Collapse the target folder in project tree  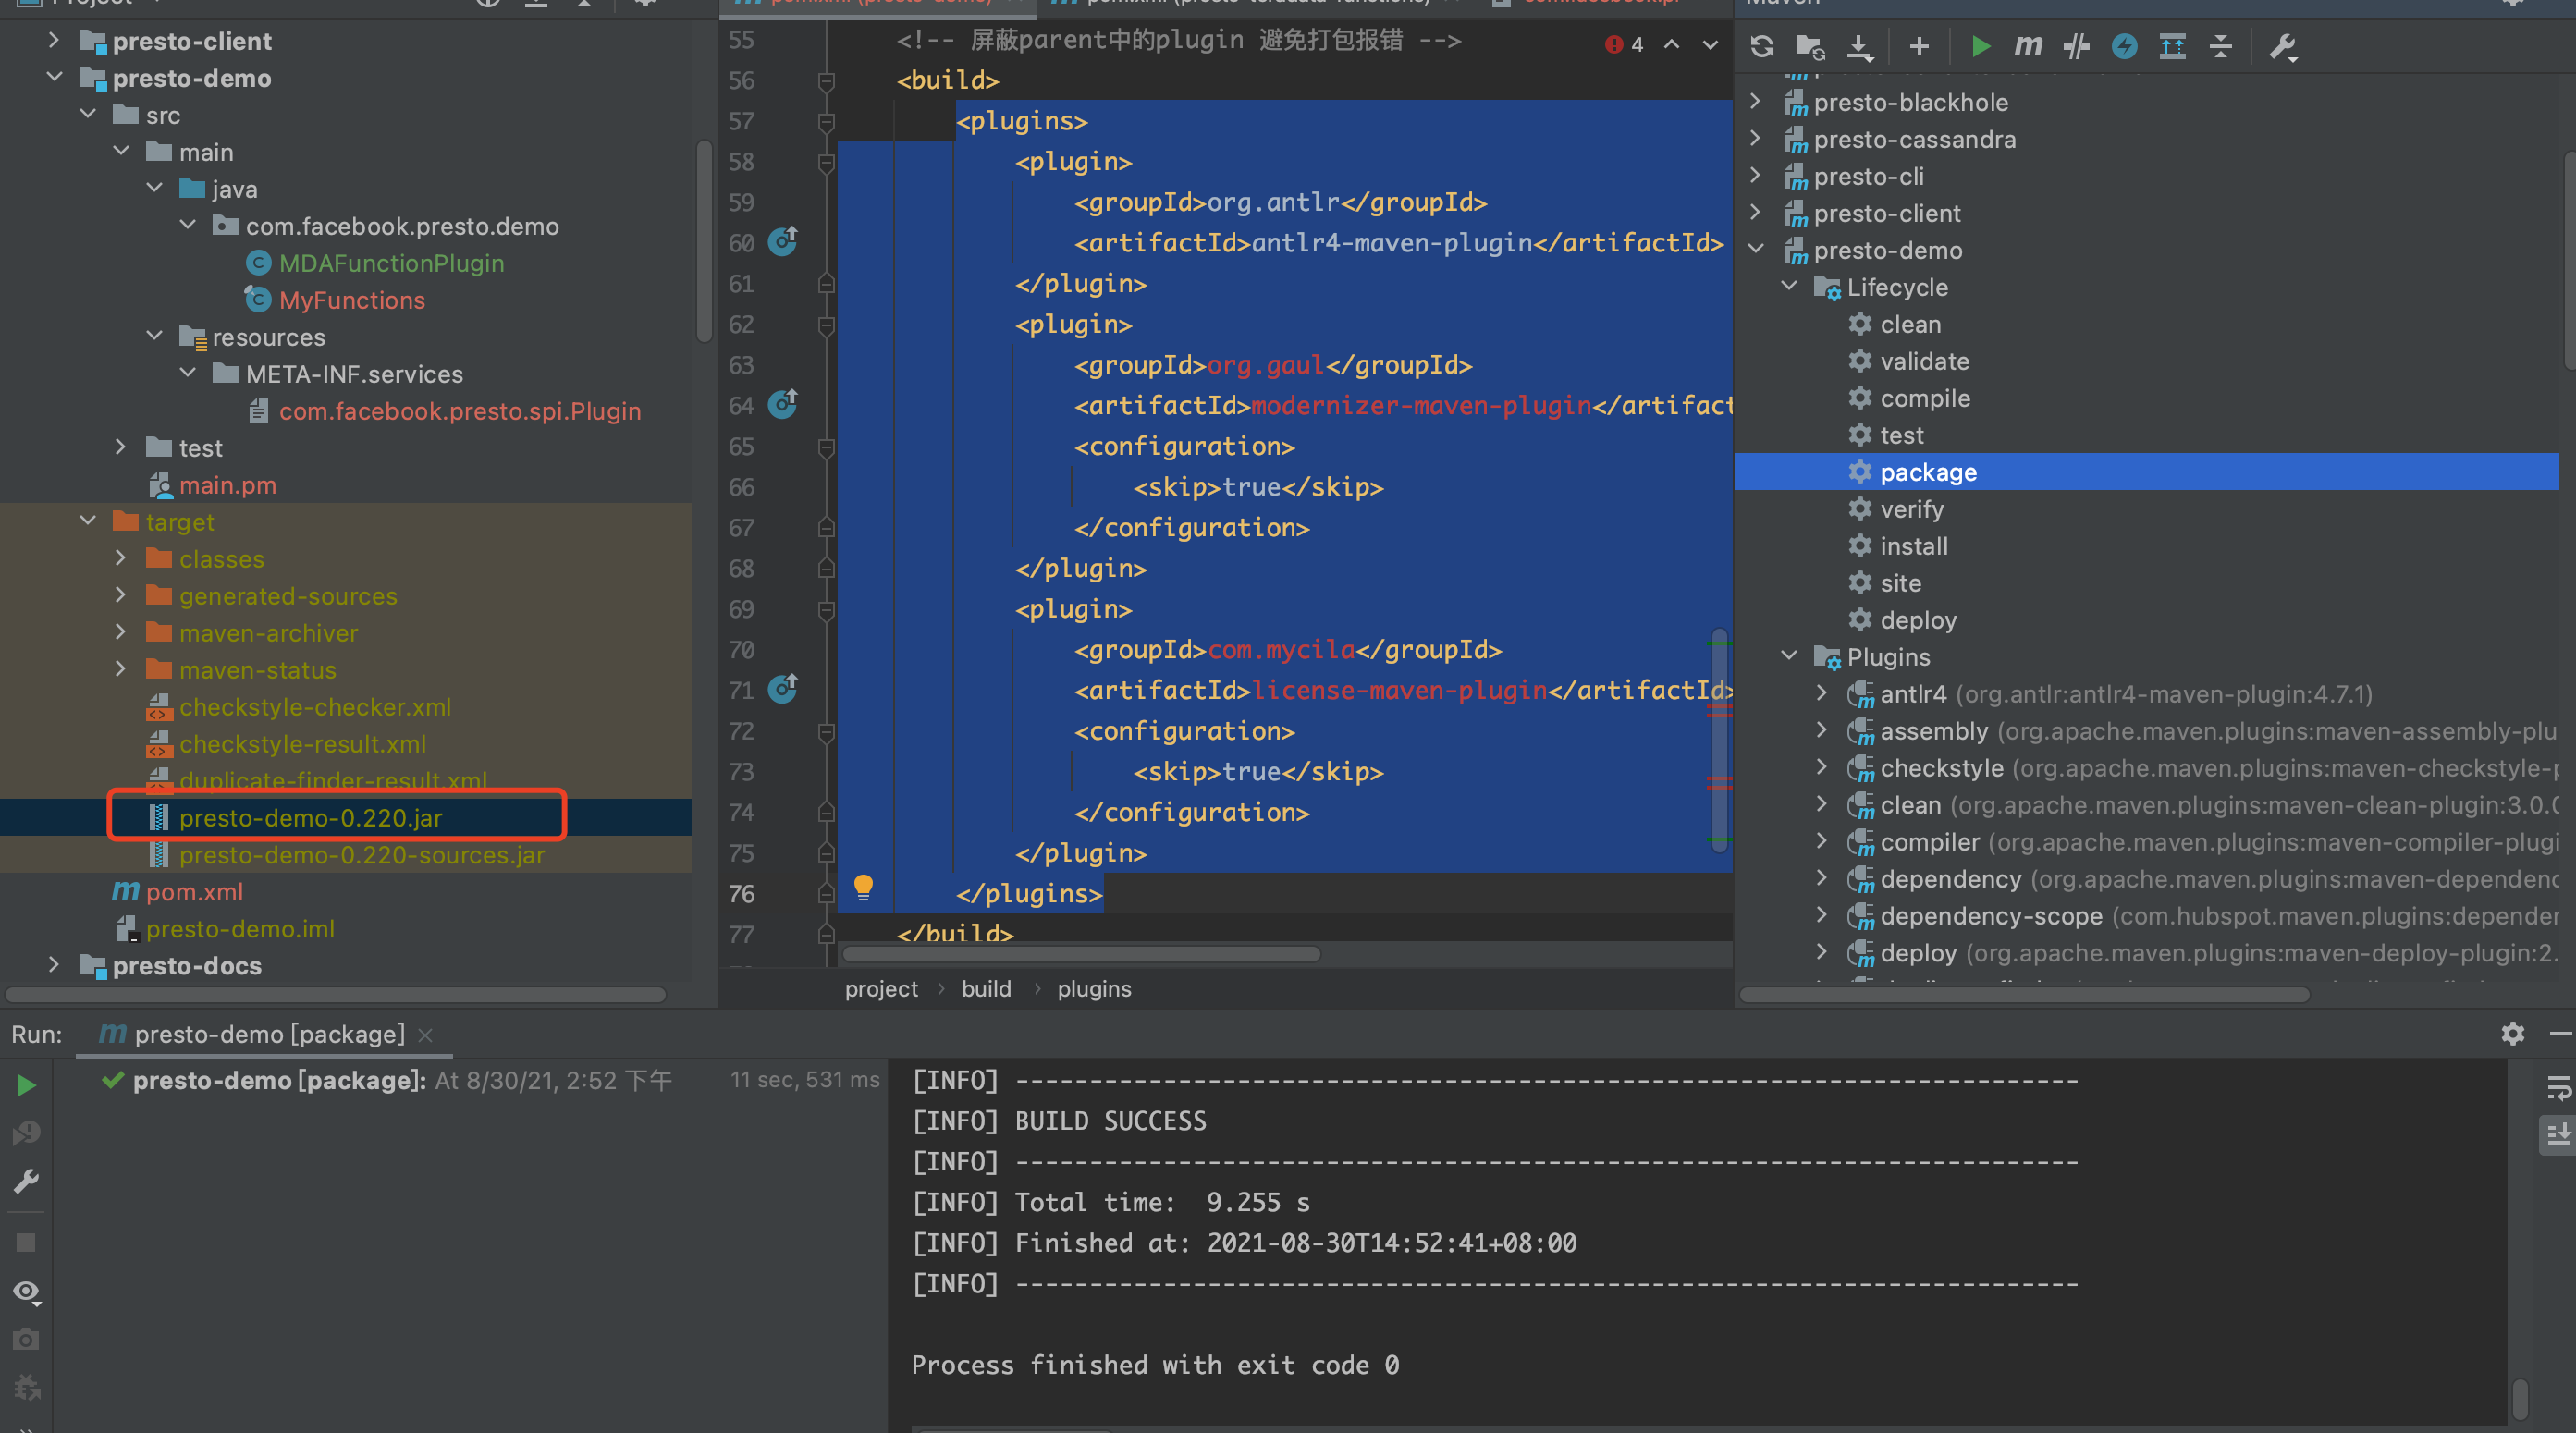(88, 521)
